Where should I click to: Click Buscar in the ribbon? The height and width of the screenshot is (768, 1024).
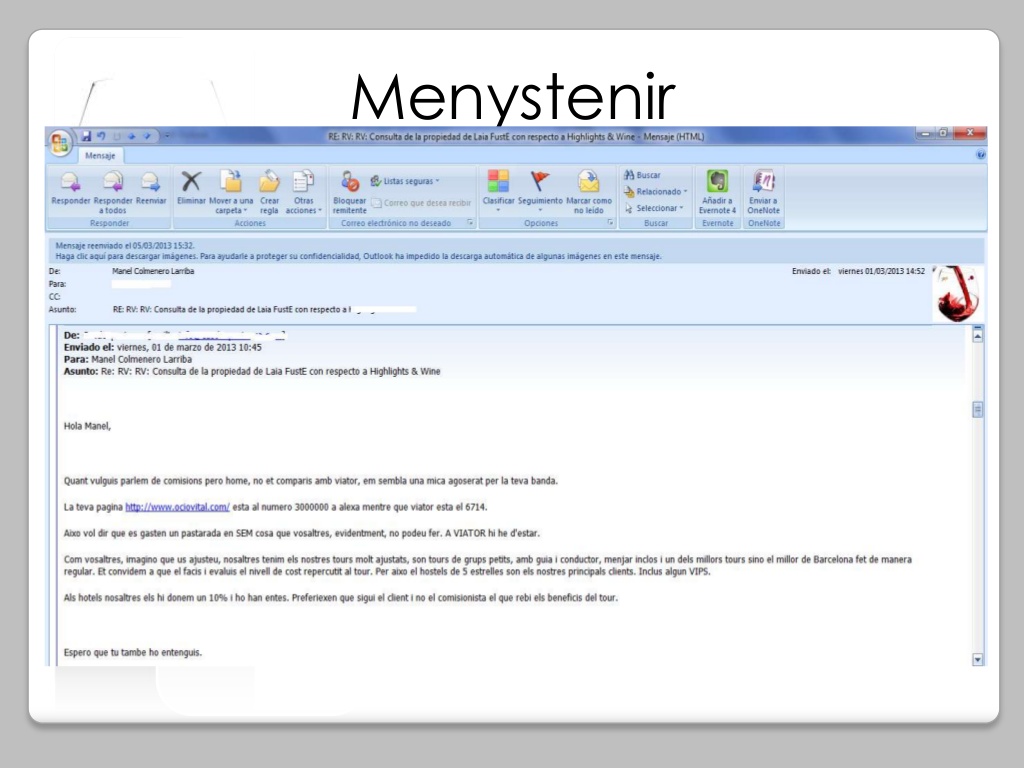[642, 175]
